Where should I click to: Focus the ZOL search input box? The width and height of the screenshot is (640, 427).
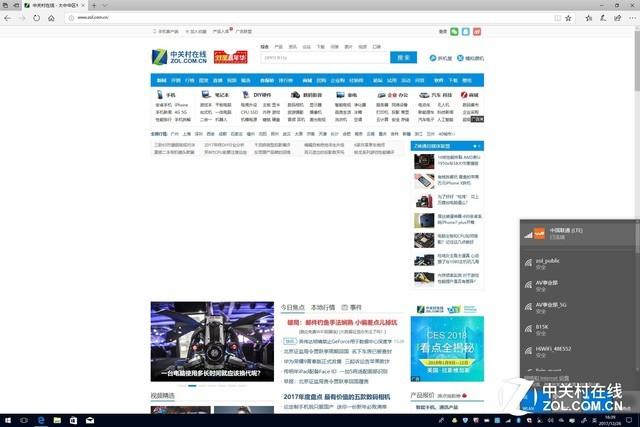coord(325,58)
